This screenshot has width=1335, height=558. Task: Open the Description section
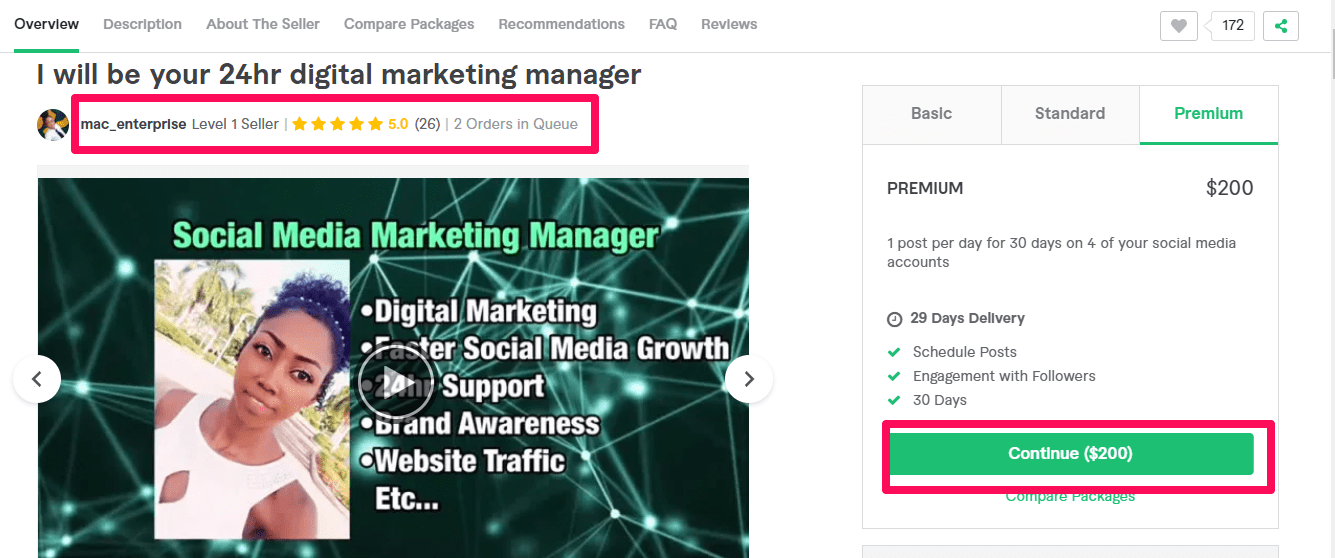click(142, 24)
